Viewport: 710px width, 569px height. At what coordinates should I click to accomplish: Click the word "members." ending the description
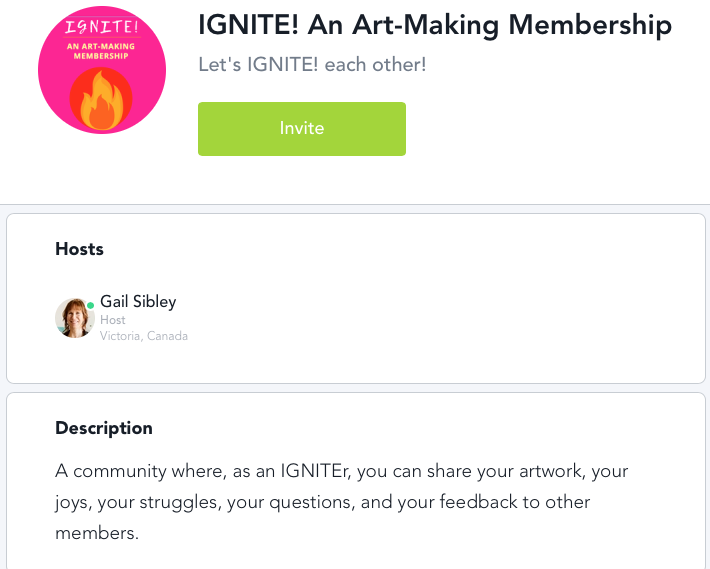[x=97, y=533]
